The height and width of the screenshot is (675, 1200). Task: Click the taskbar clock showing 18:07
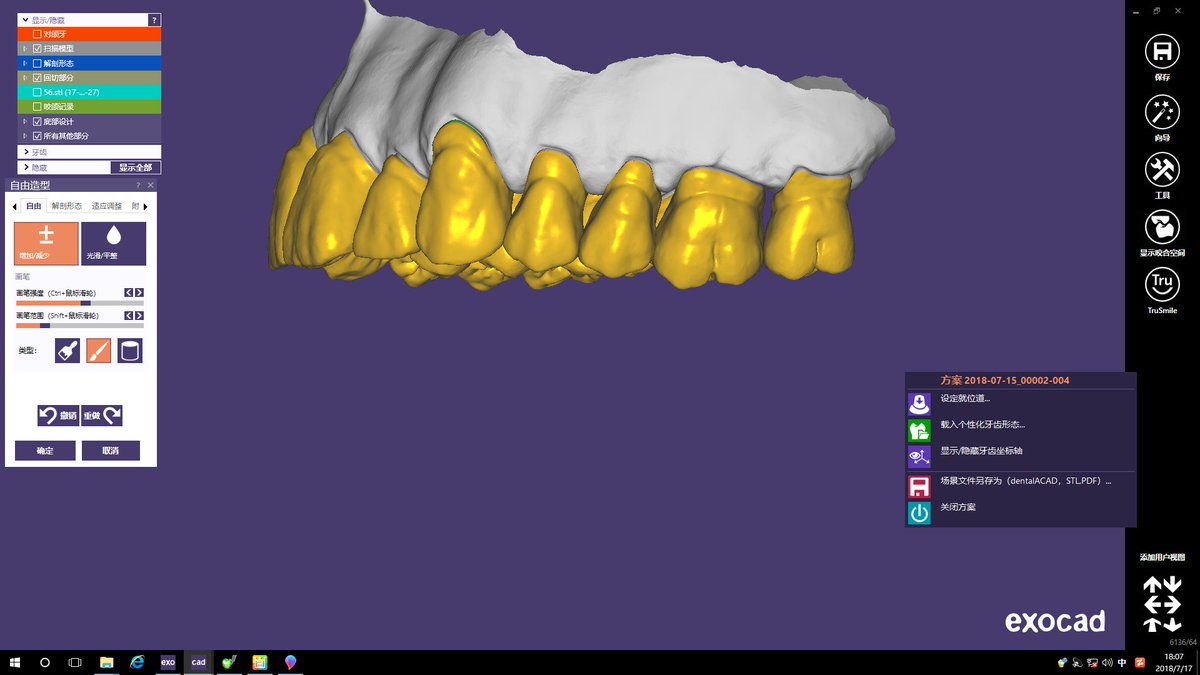tap(1174, 662)
